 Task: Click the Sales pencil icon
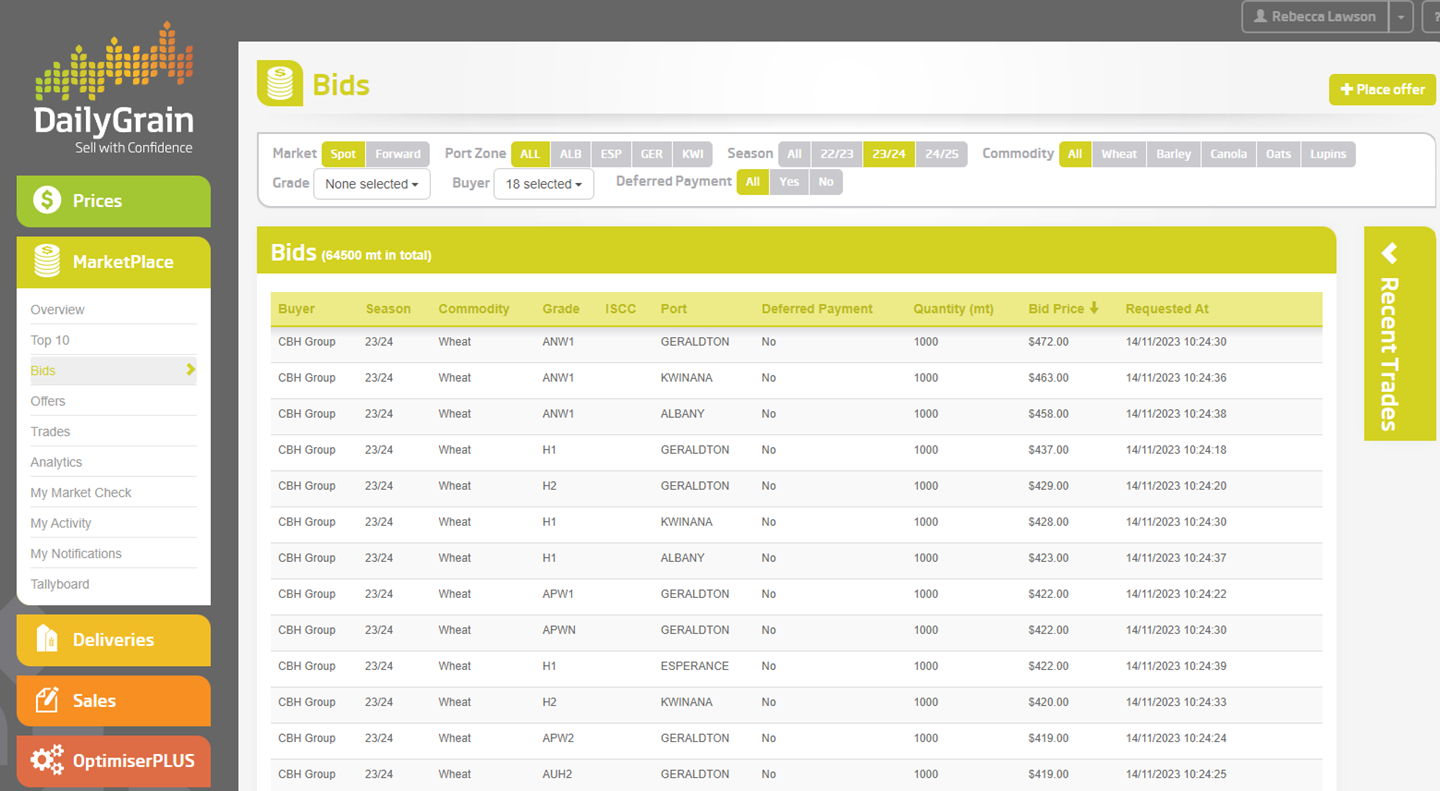tap(46, 700)
